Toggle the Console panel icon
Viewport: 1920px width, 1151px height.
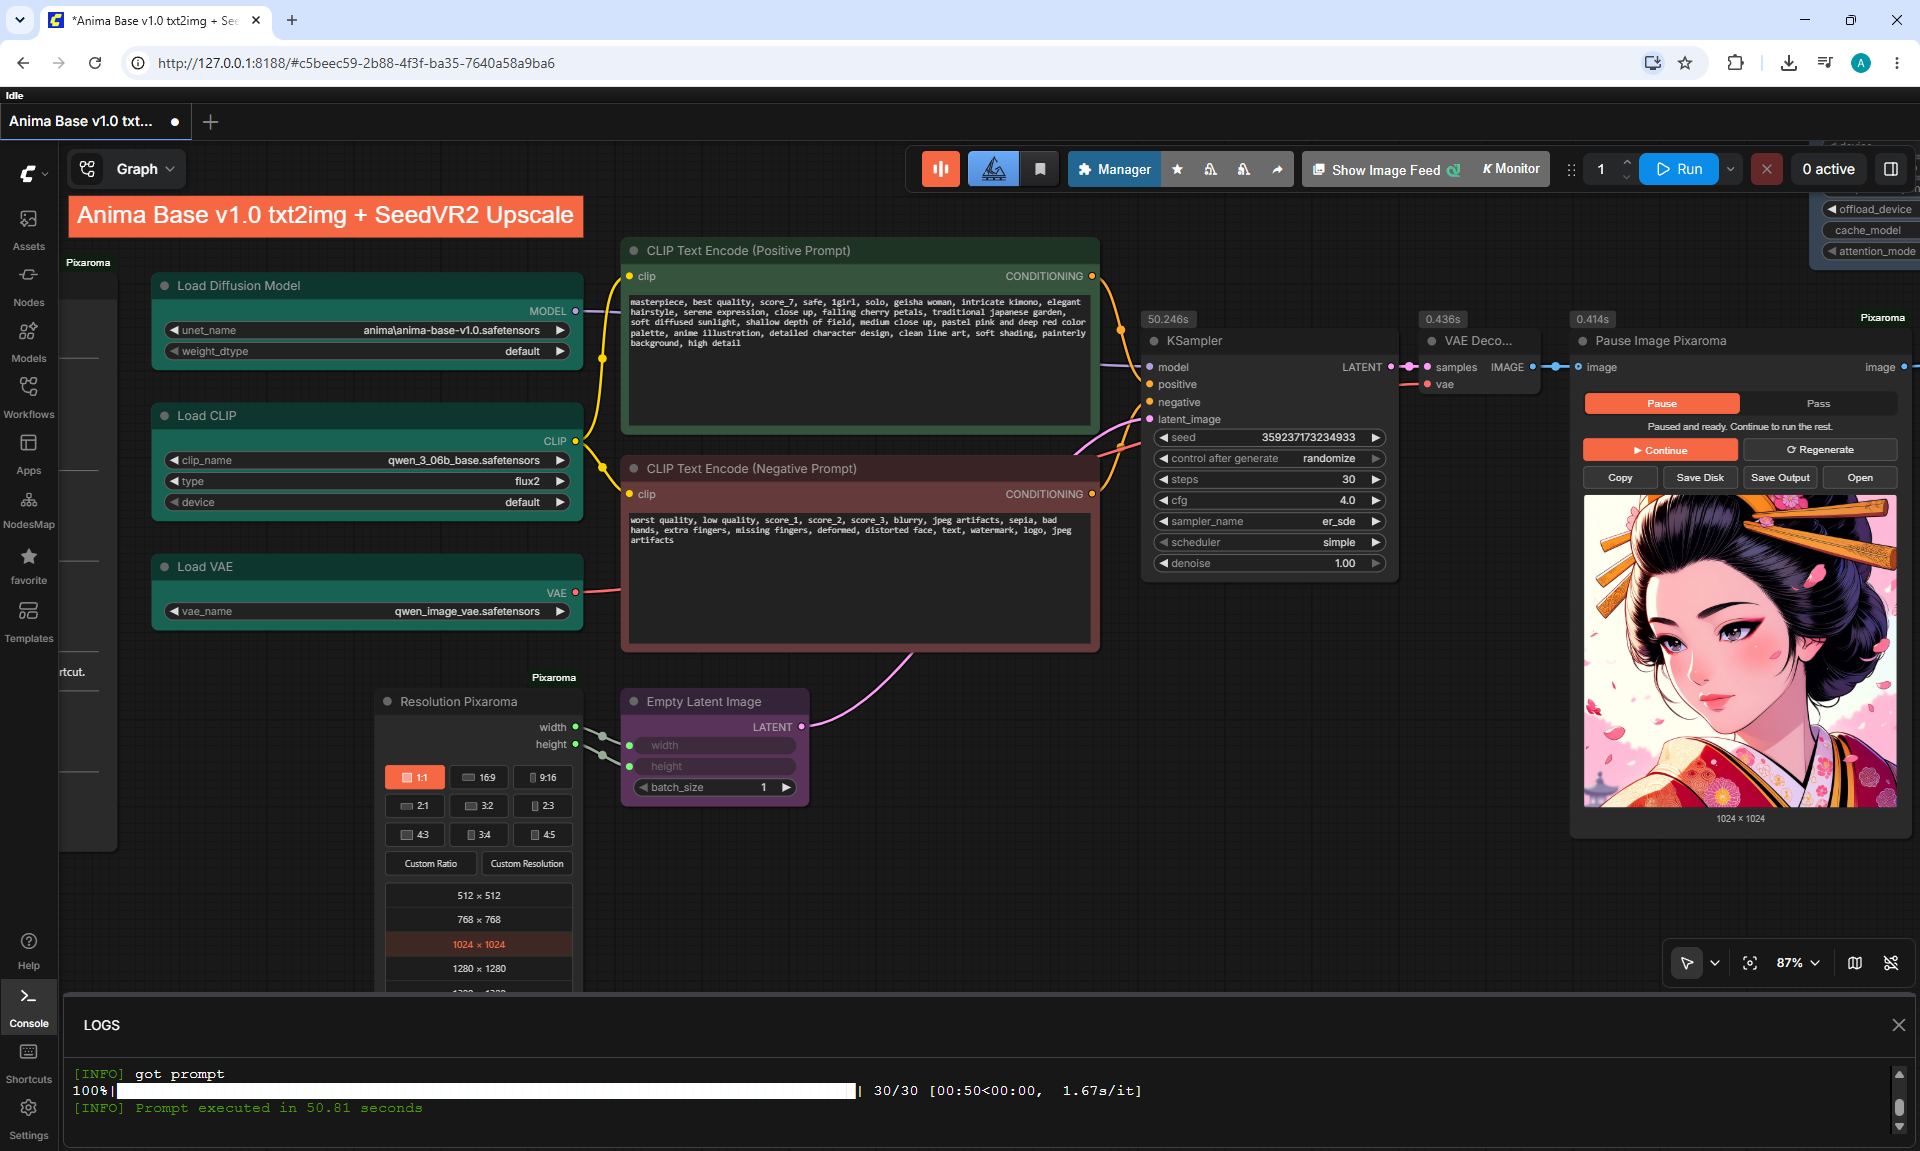pos(28,1007)
